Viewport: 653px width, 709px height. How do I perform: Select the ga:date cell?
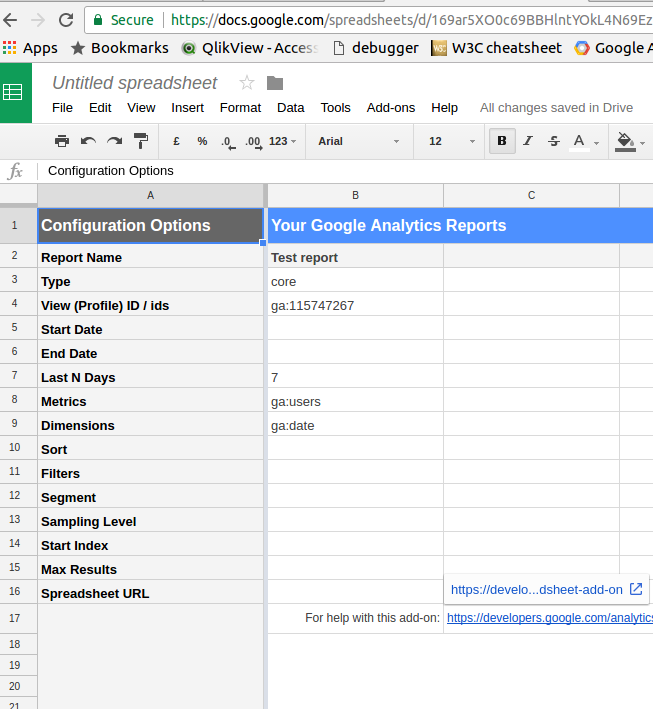point(355,425)
